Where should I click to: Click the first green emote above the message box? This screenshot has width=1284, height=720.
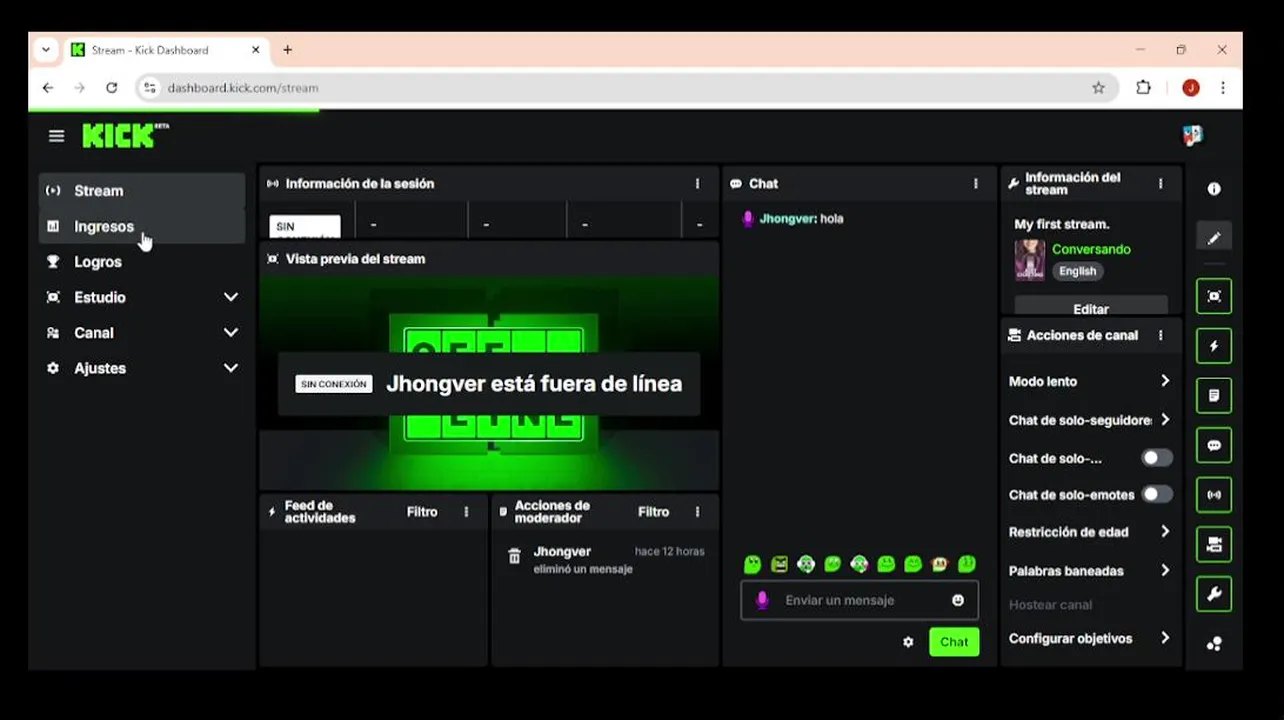(752, 564)
